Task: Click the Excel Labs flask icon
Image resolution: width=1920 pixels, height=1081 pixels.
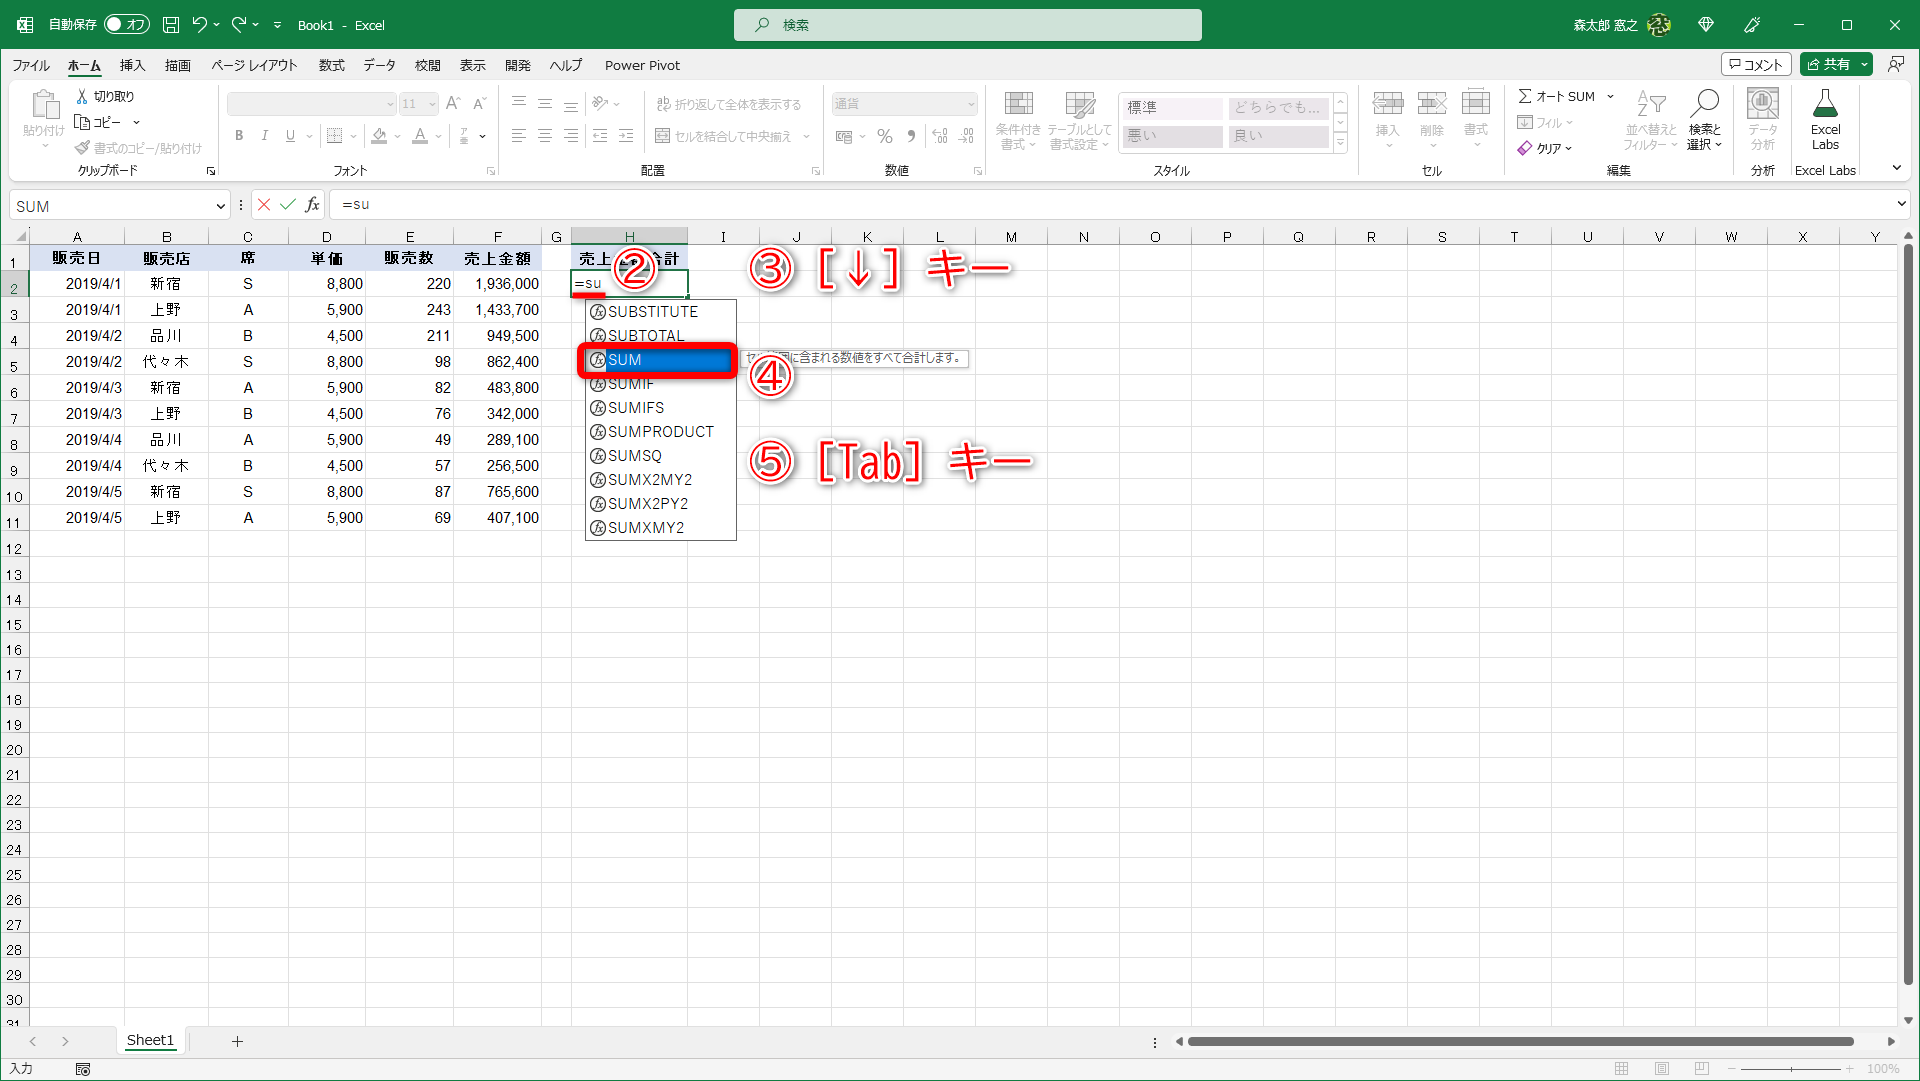Action: [1825, 104]
